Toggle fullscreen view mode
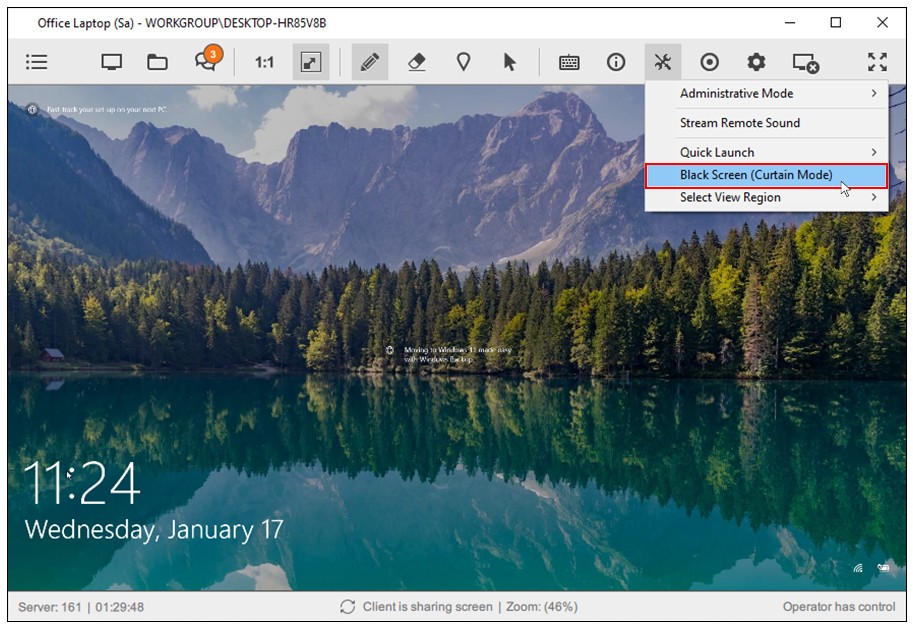913x627 pixels. pyautogui.click(x=878, y=62)
